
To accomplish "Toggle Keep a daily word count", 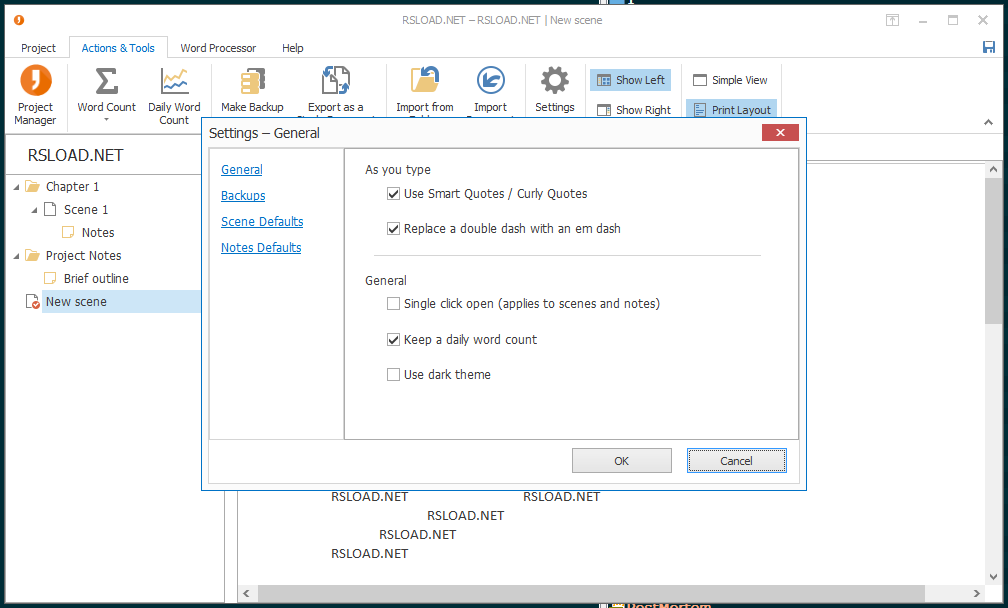I will click(x=393, y=339).
